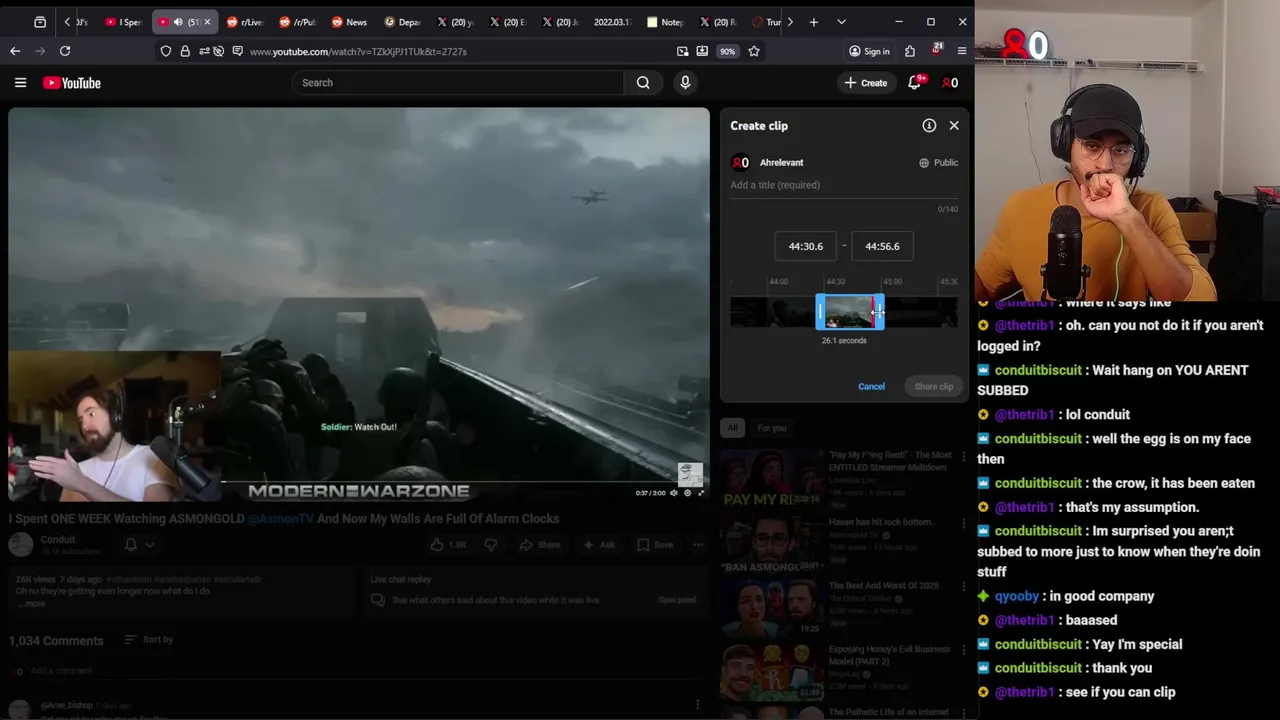
Task: Click the clip right trim handle
Action: coord(878,312)
